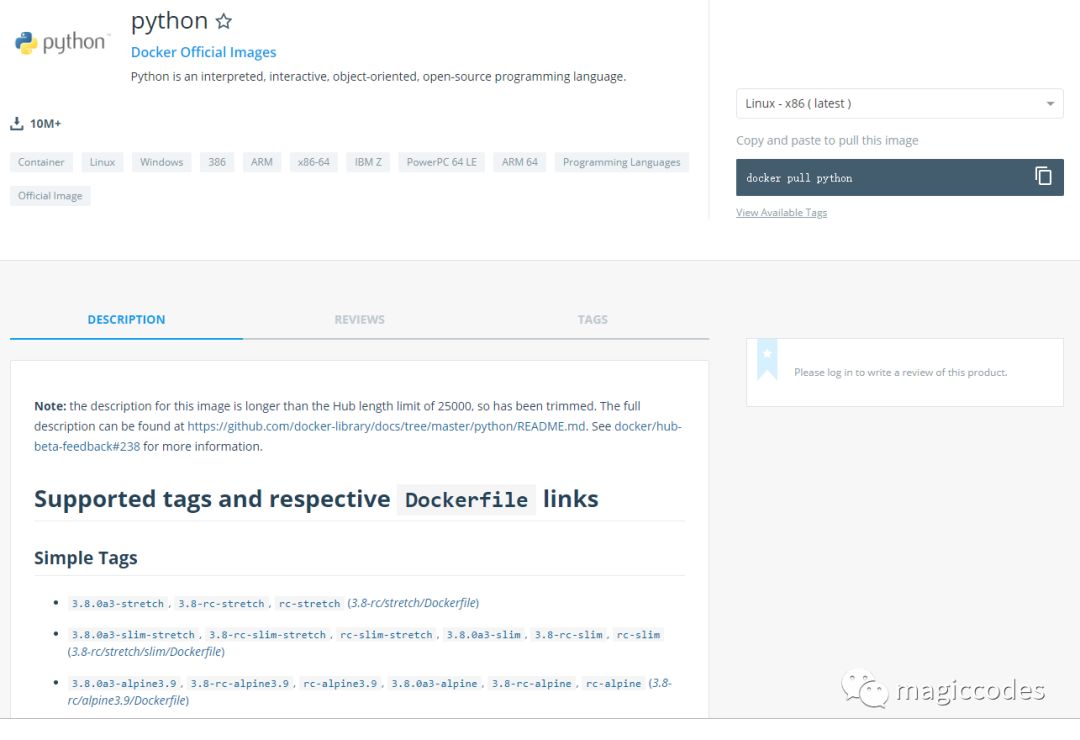Click the Official Image tag chip
The width and height of the screenshot is (1080, 740).
point(50,196)
